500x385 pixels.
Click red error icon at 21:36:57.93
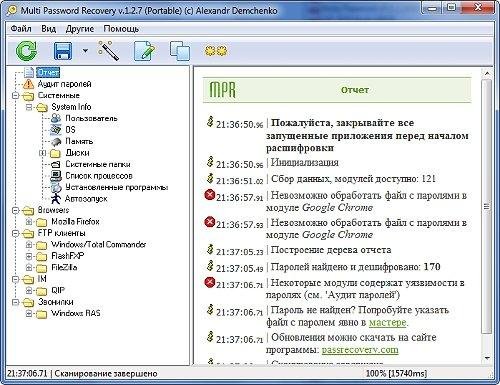pyautogui.click(x=210, y=222)
